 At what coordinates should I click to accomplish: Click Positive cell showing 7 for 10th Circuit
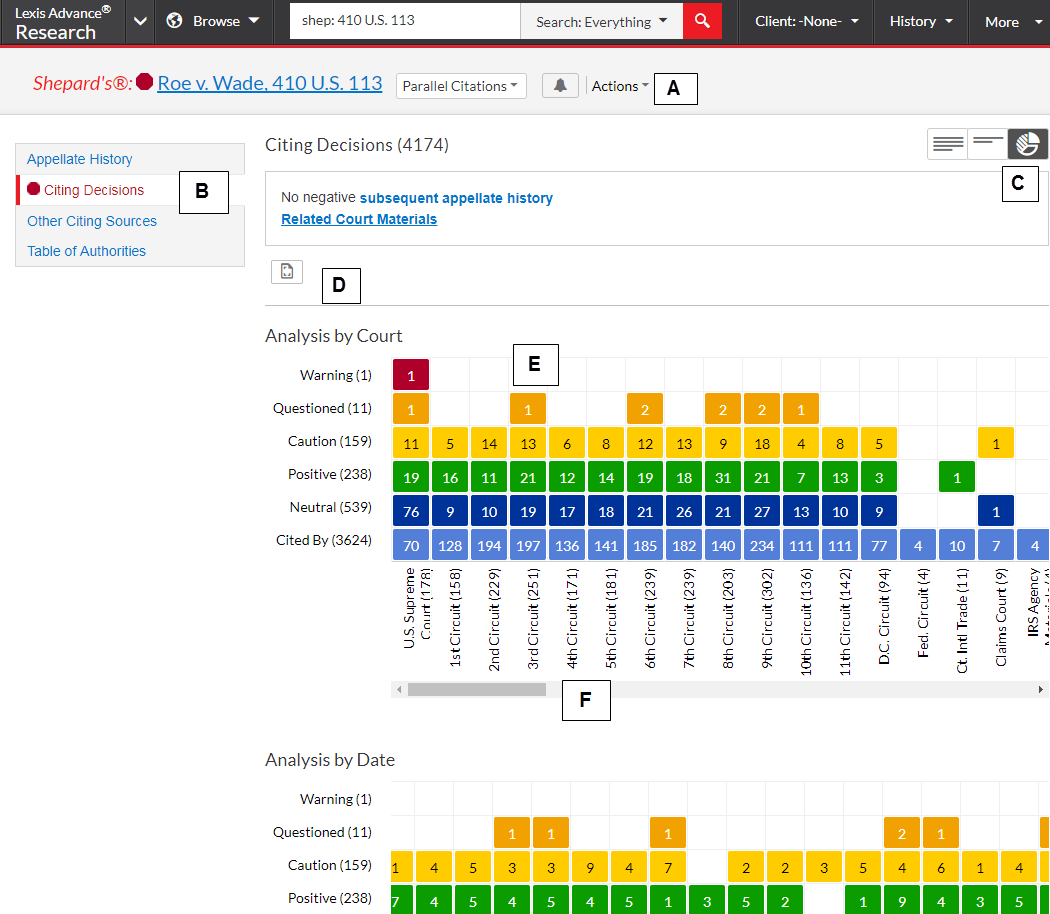pyautogui.click(x=801, y=477)
